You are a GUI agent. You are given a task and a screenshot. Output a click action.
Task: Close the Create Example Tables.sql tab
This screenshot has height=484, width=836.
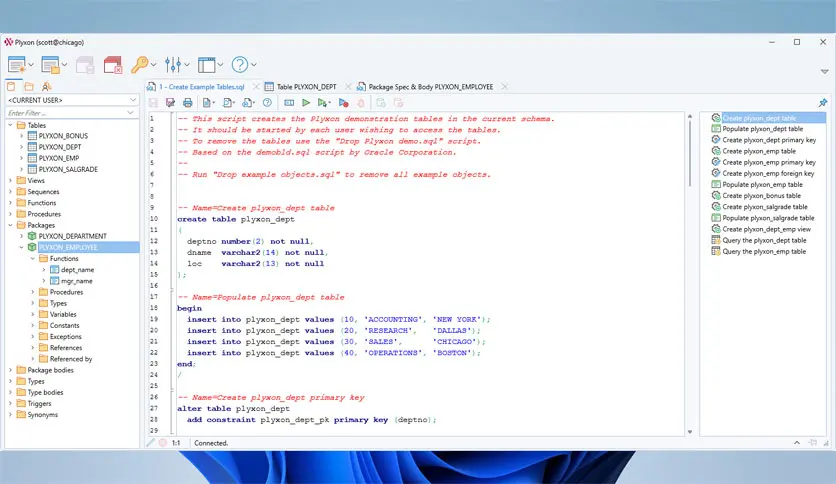pos(256,87)
